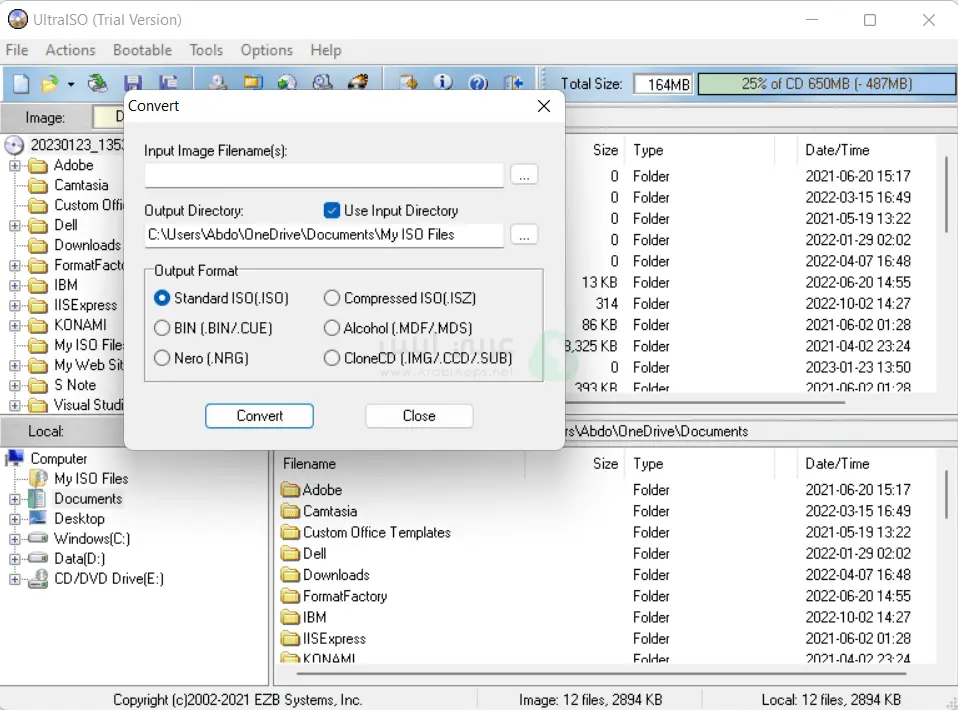The width and height of the screenshot is (958, 710).
Task: Click the Exit door icon in toolbar
Action: [513, 84]
